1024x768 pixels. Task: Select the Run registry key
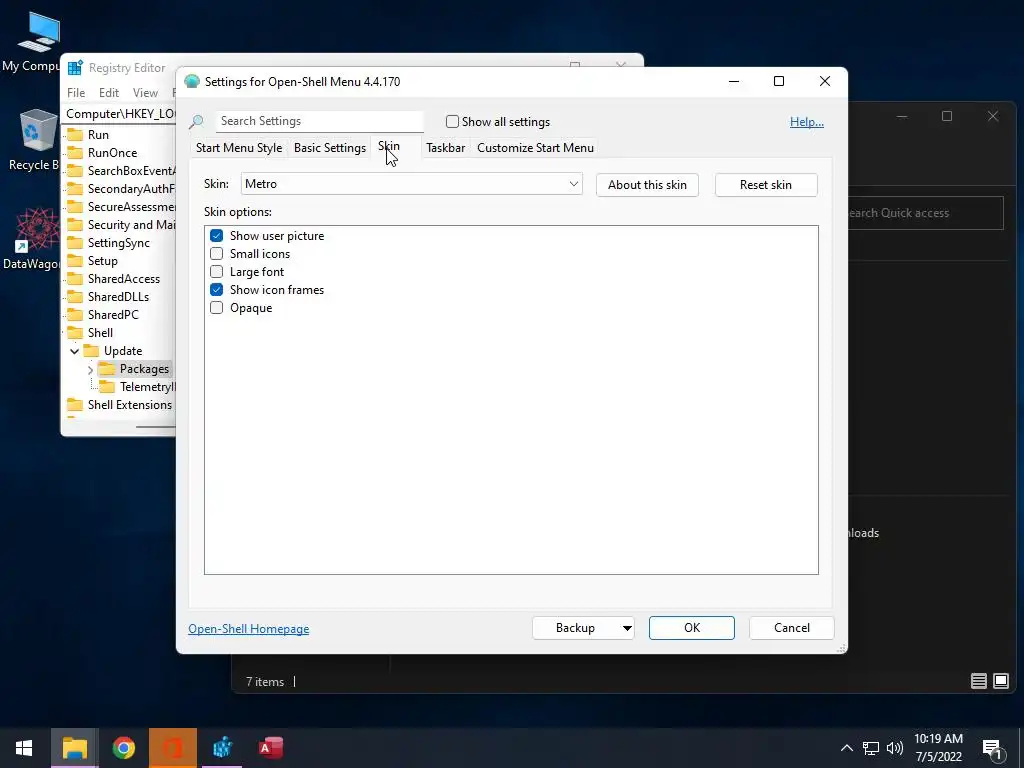click(98, 135)
